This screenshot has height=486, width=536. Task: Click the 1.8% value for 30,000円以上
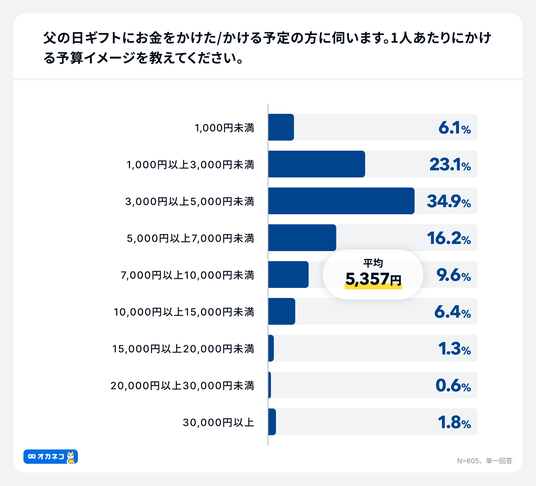(455, 422)
